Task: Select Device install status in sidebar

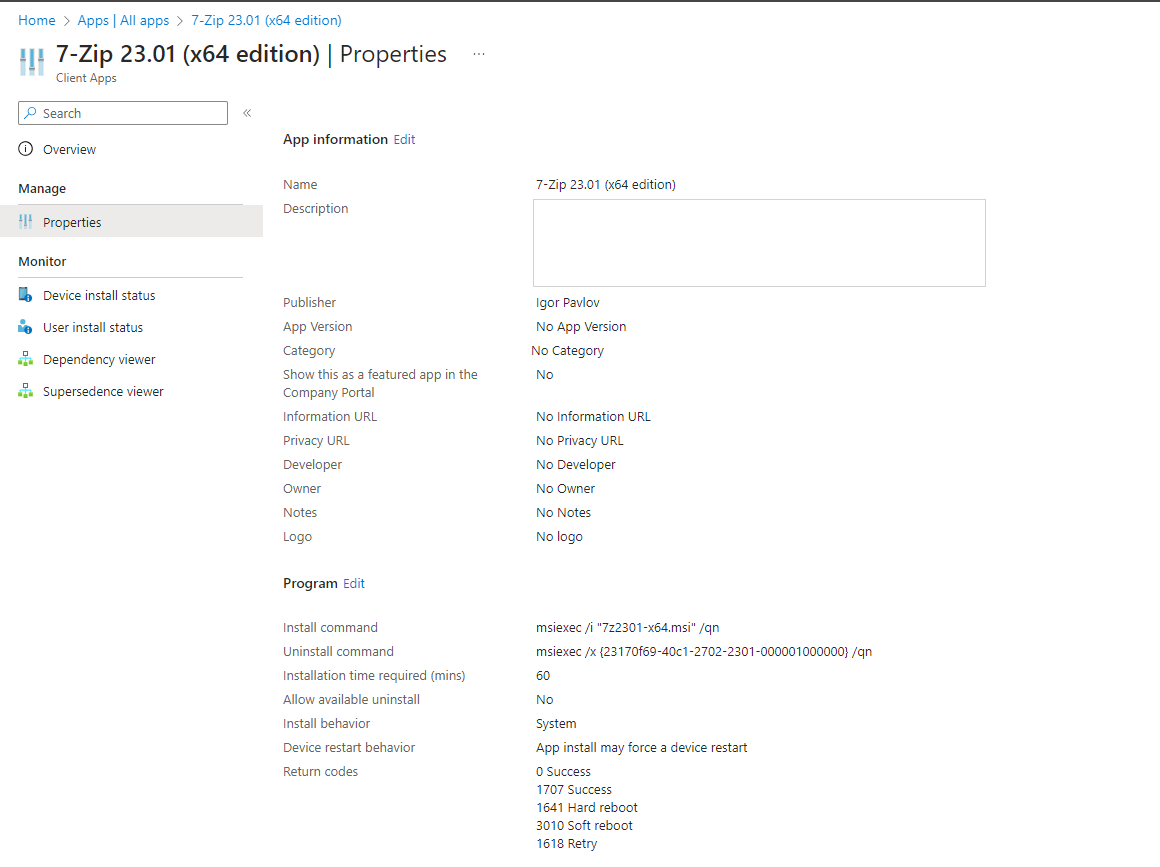Action: pyautogui.click(x=99, y=295)
